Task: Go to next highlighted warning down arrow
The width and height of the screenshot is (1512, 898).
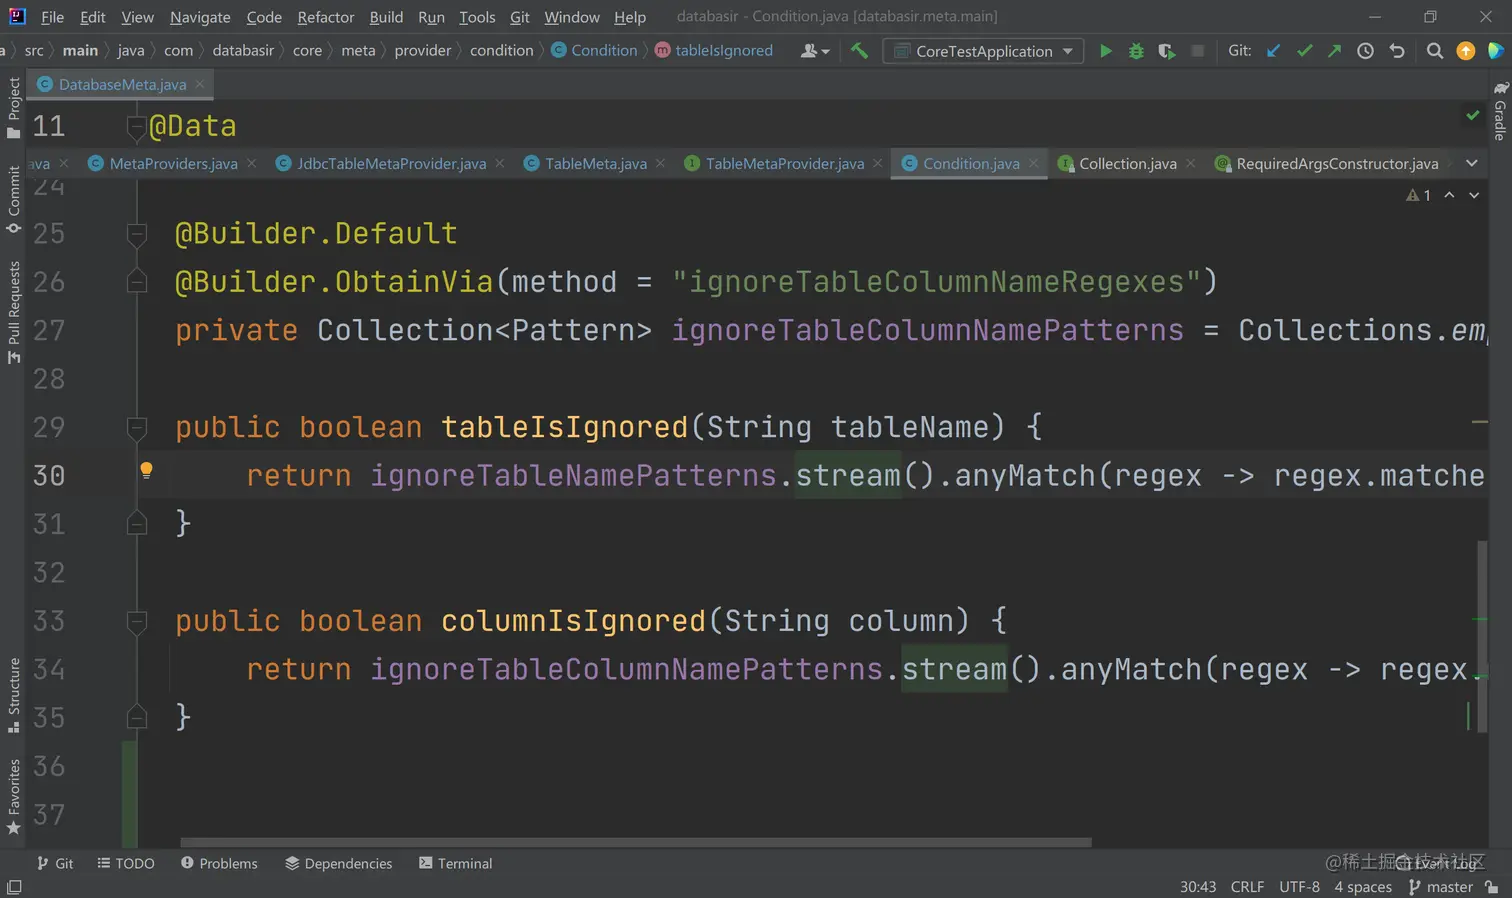Action: 1474,195
